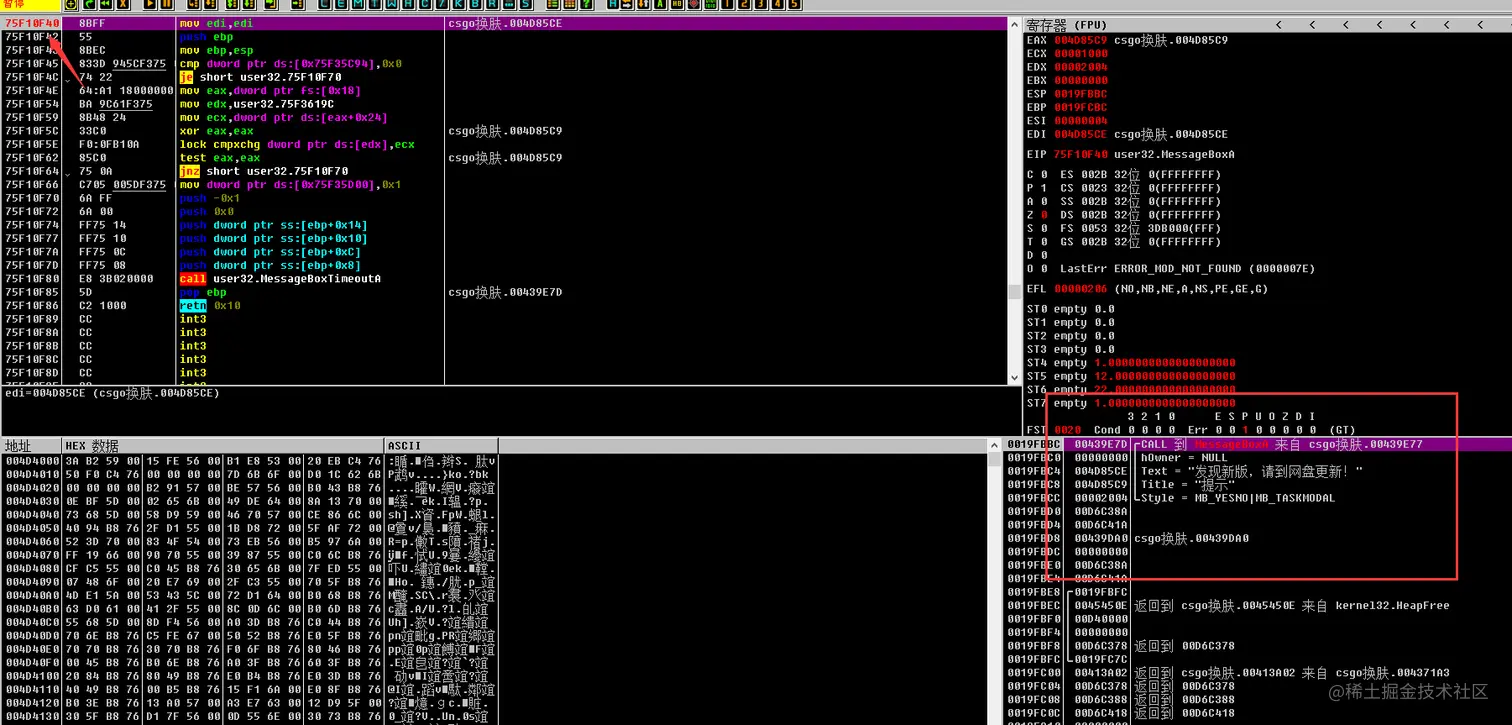Show Patches window (/ button)

pyautogui.click(x=441, y=5)
